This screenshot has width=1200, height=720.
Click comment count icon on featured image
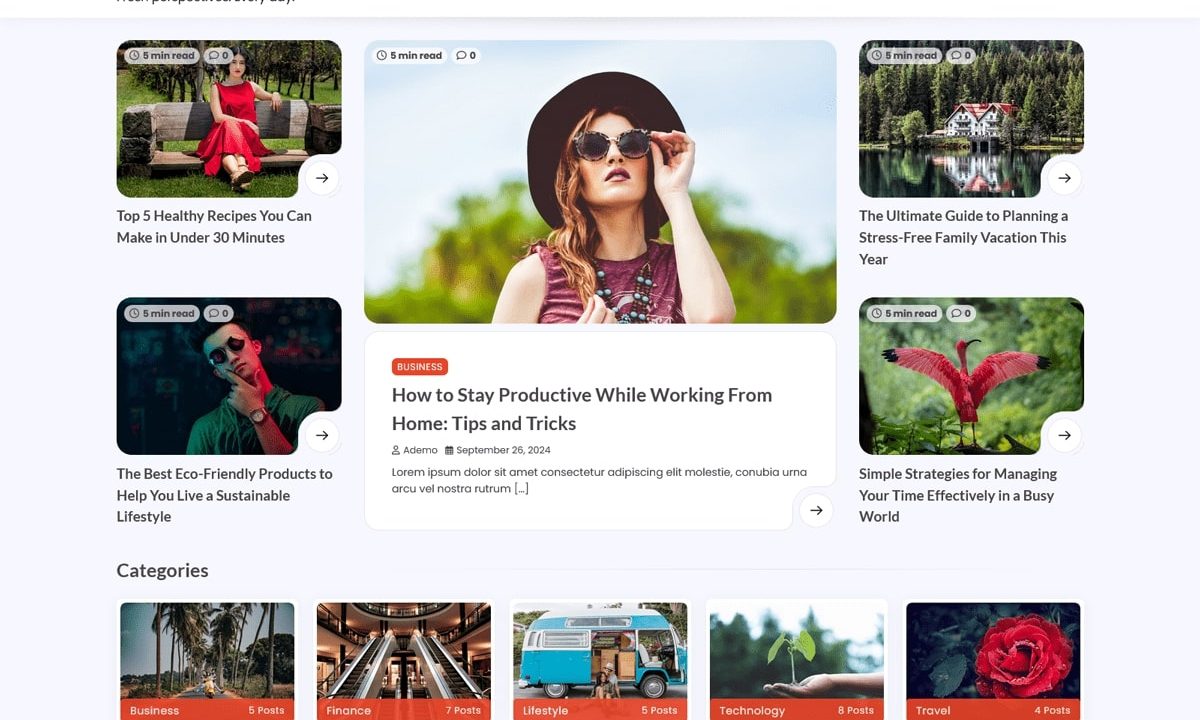click(466, 56)
